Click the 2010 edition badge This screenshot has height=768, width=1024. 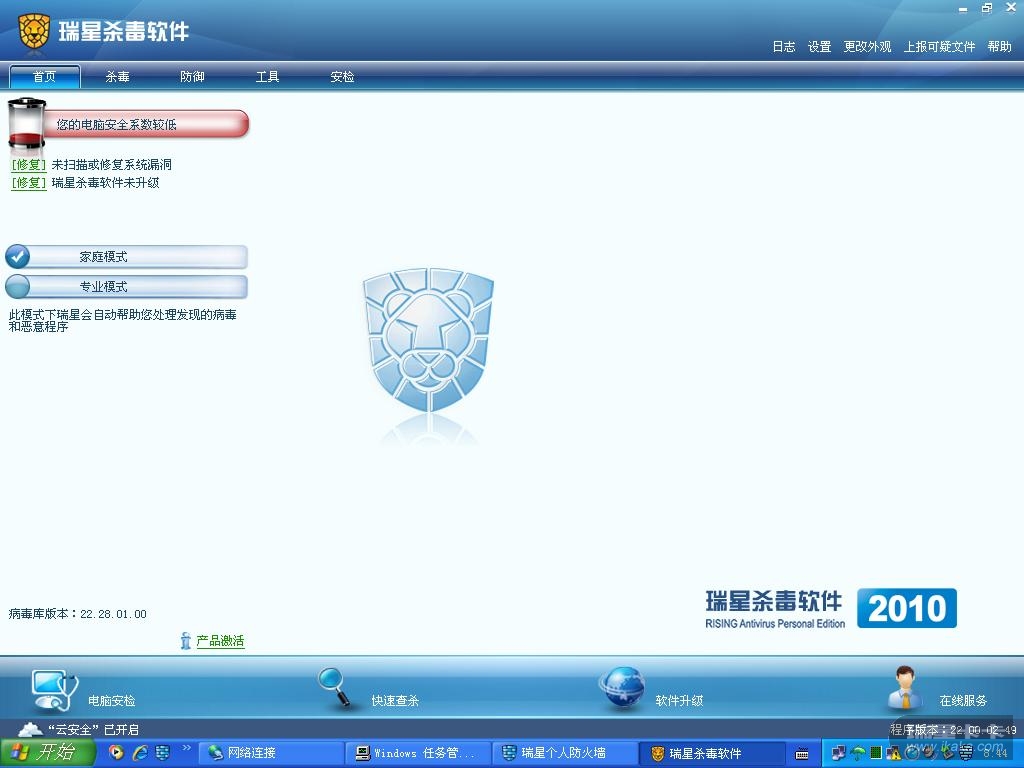pyautogui.click(x=906, y=608)
